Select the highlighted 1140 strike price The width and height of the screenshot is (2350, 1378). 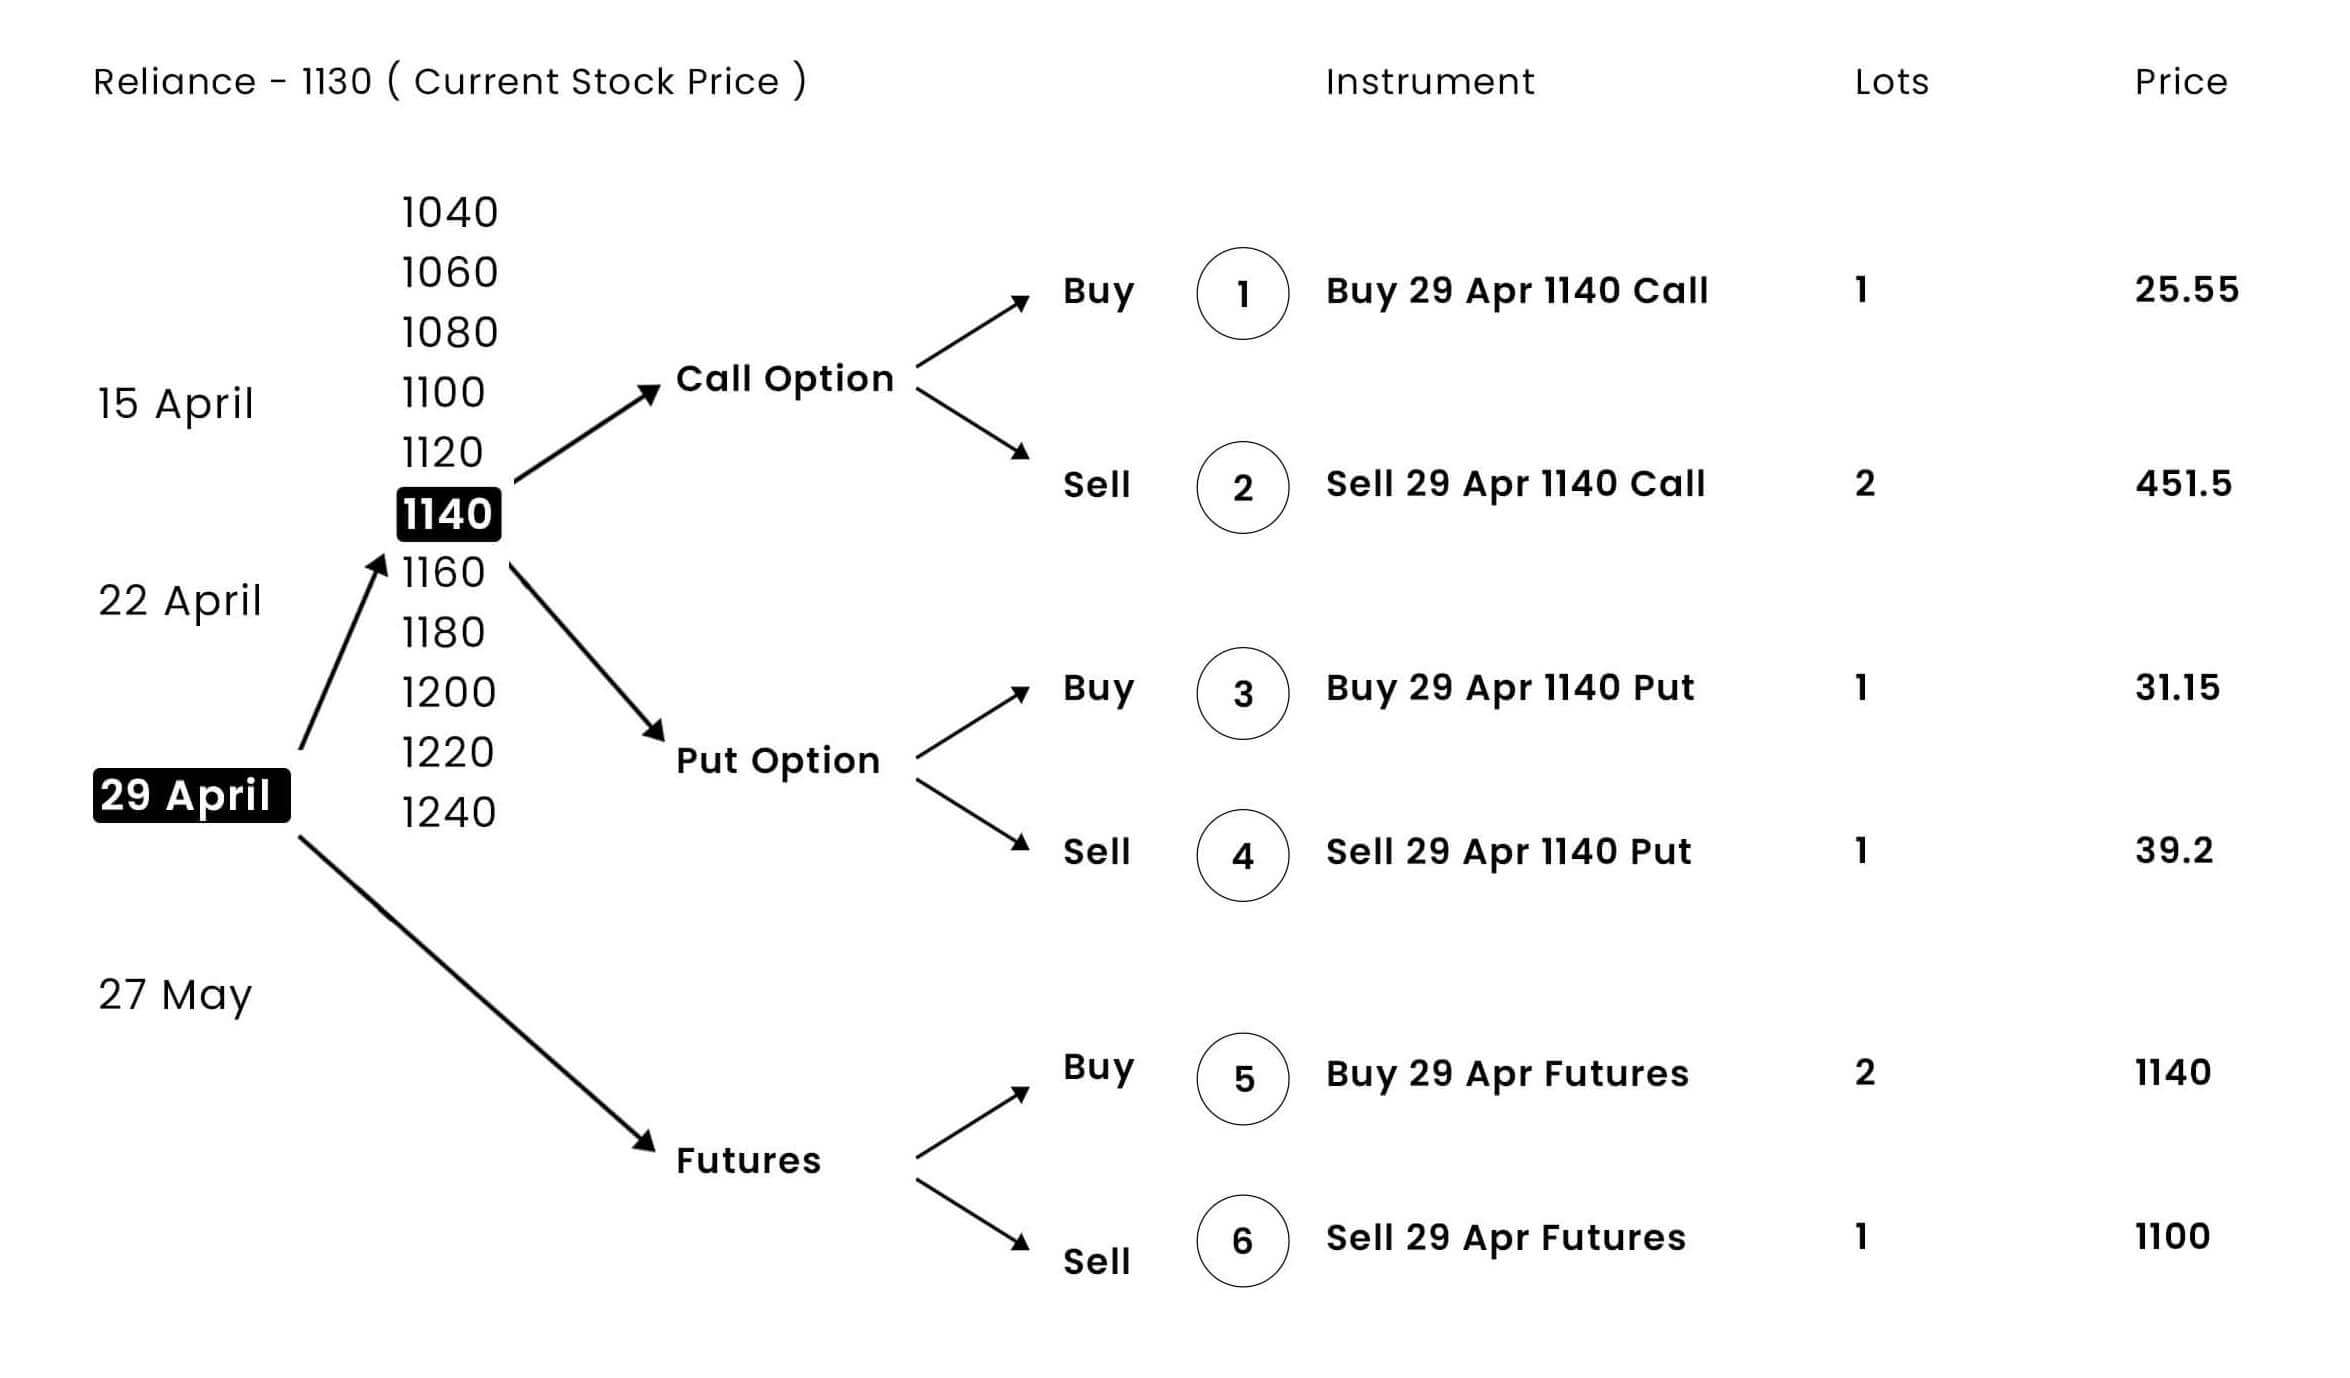pyautogui.click(x=448, y=514)
